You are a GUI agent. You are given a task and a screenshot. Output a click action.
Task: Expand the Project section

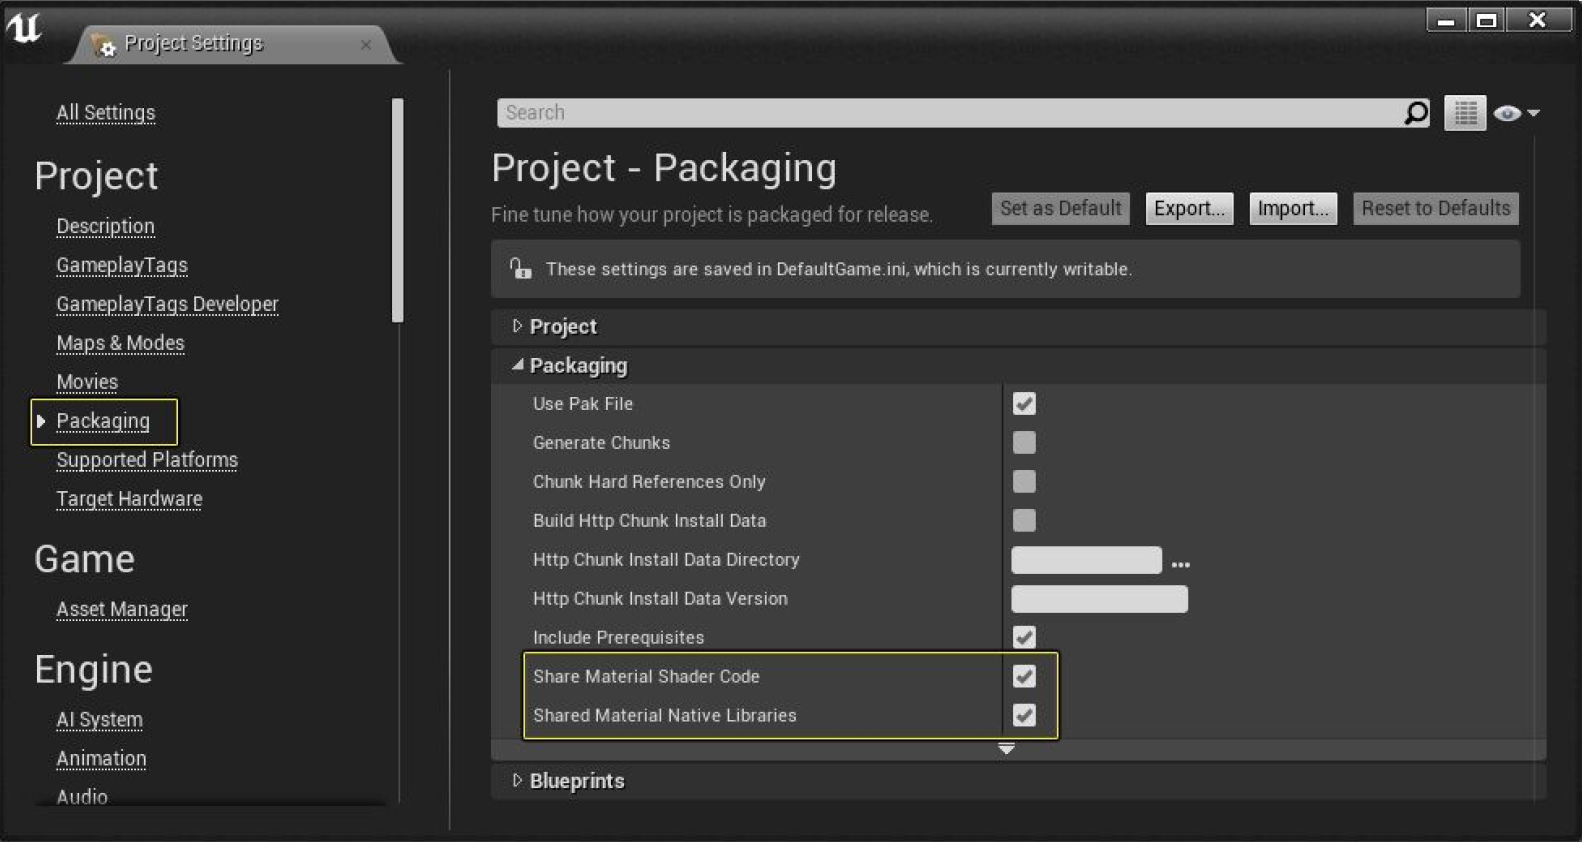coord(517,326)
